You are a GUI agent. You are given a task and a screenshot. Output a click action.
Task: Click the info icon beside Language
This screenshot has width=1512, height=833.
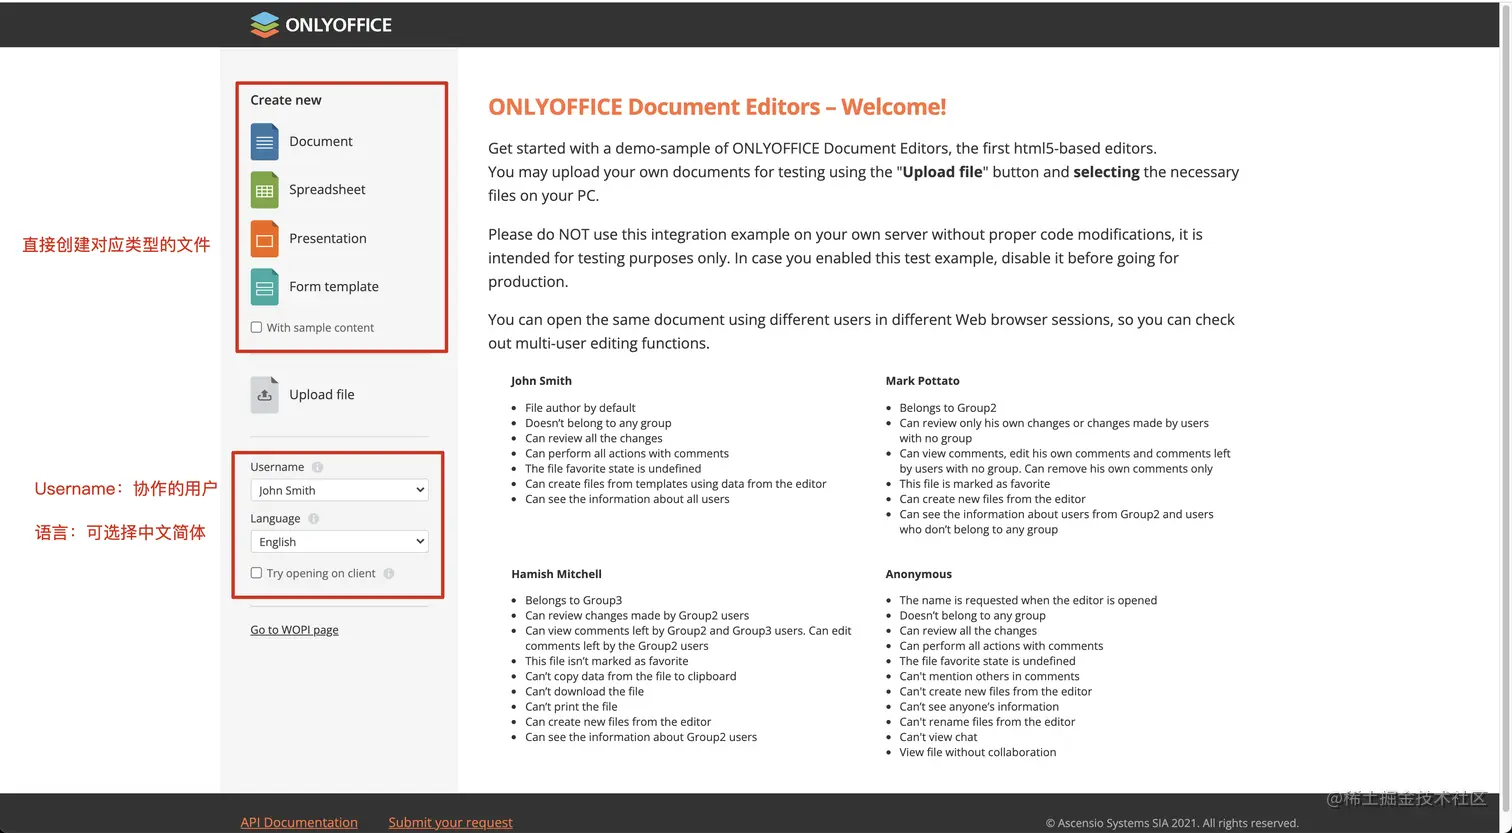(x=312, y=518)
